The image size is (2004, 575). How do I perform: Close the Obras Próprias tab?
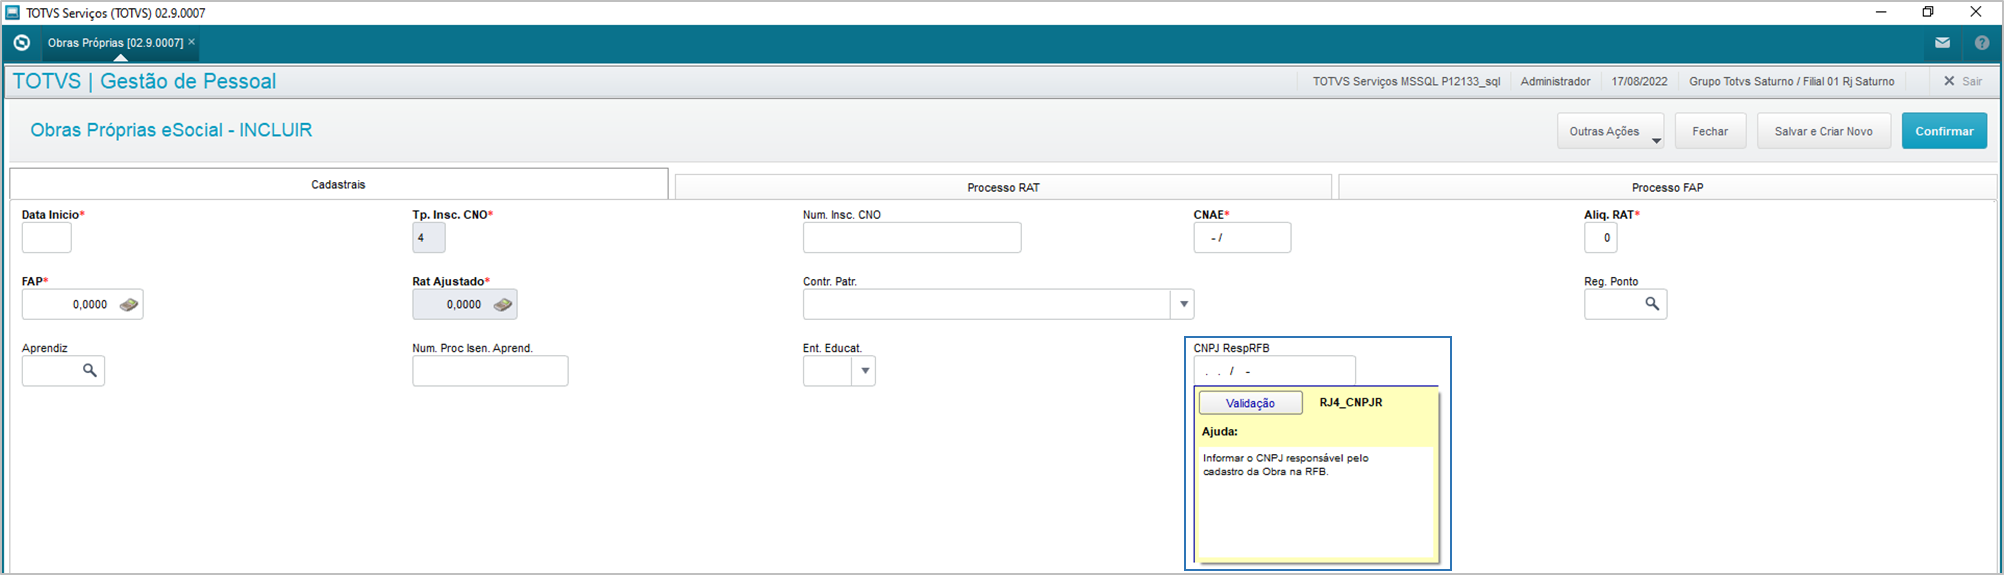(192, 42)
